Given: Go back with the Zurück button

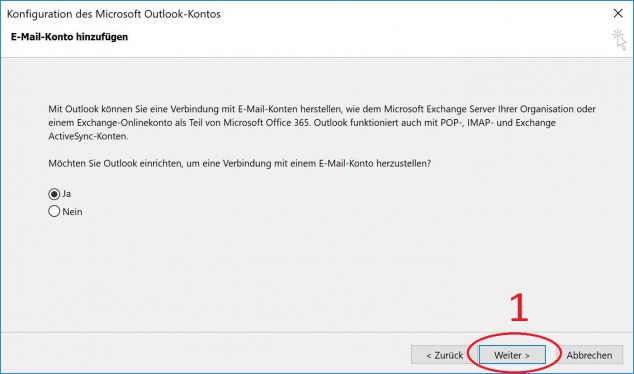Looking at the screenshot, I should click(444, 355).
